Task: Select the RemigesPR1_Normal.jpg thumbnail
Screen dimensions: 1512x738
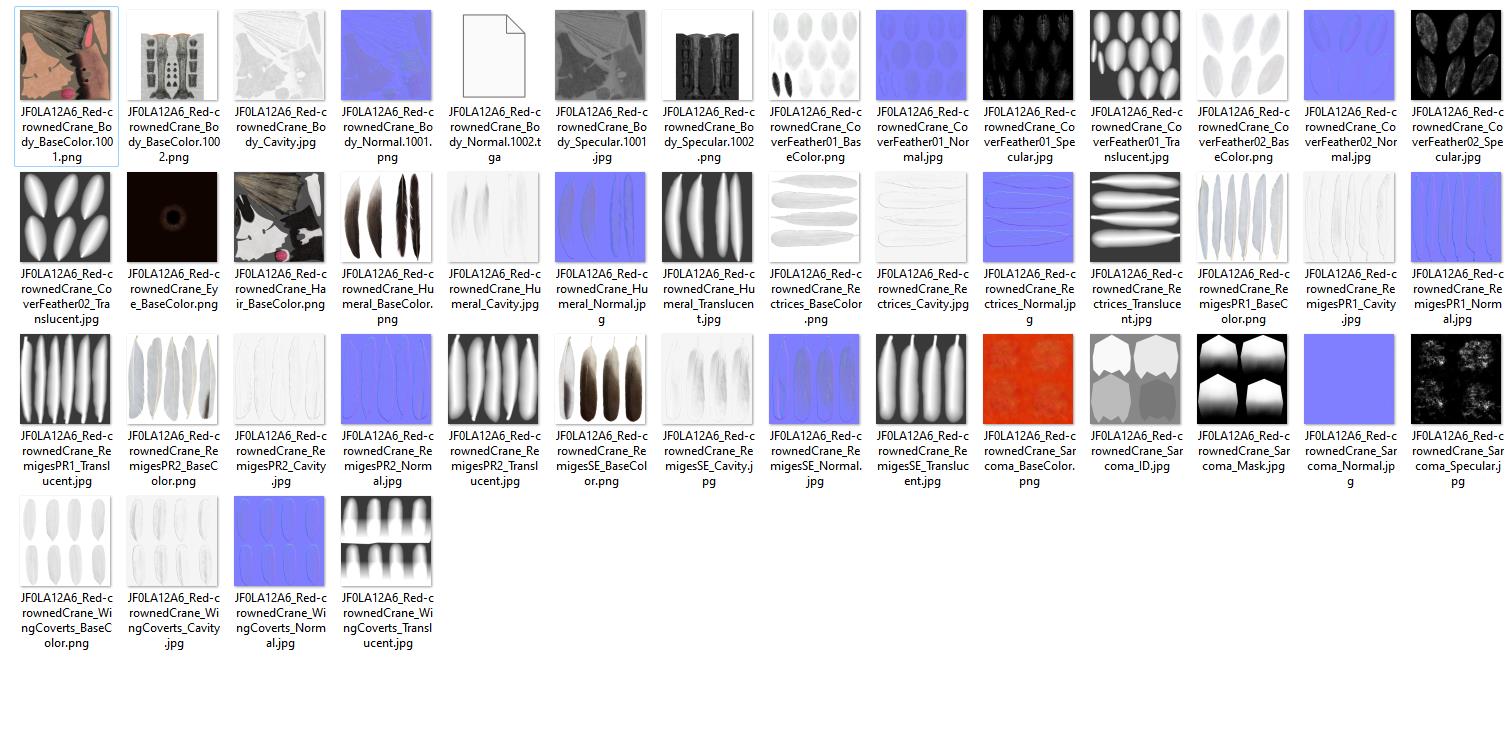Action: pyautogui.click(x=1457, y=217)
